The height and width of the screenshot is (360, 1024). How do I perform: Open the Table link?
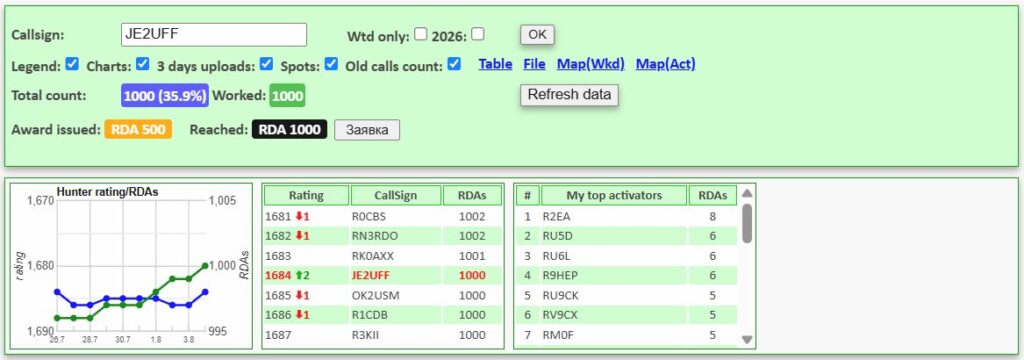495,64
